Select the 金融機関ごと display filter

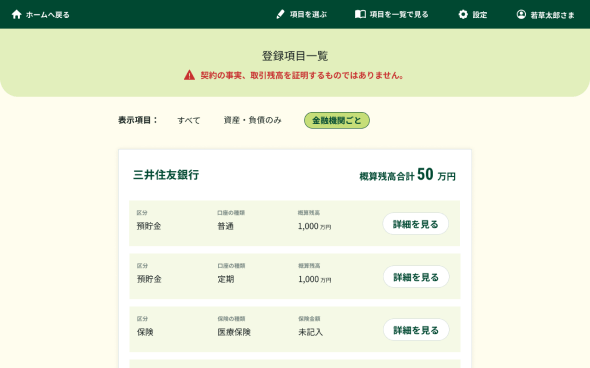337,120
